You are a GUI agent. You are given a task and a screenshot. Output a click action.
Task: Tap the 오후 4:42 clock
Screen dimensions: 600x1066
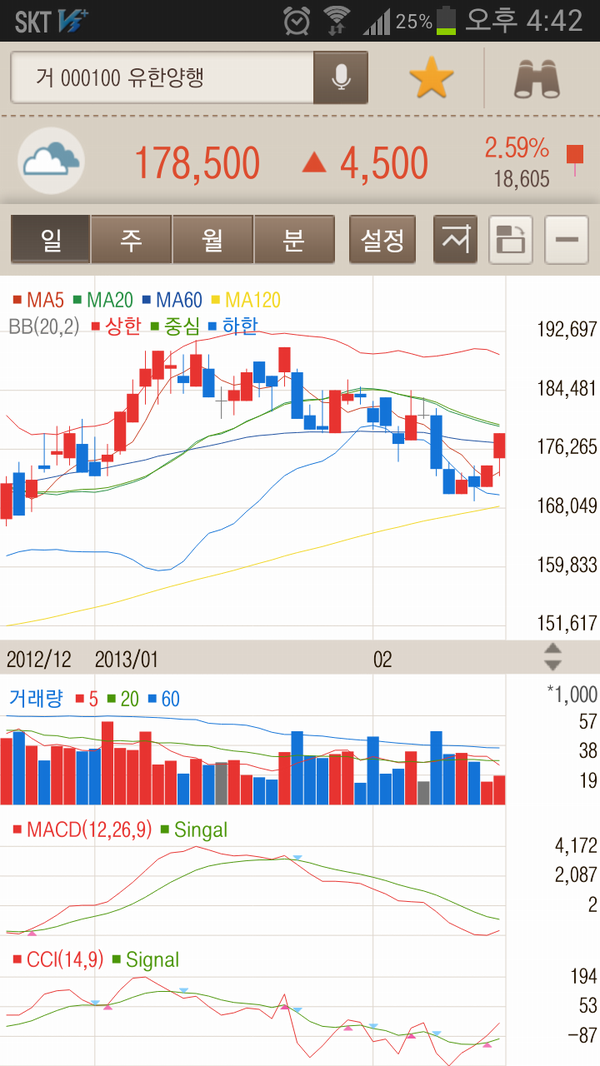pyautogui.click(x=524, y=20)
